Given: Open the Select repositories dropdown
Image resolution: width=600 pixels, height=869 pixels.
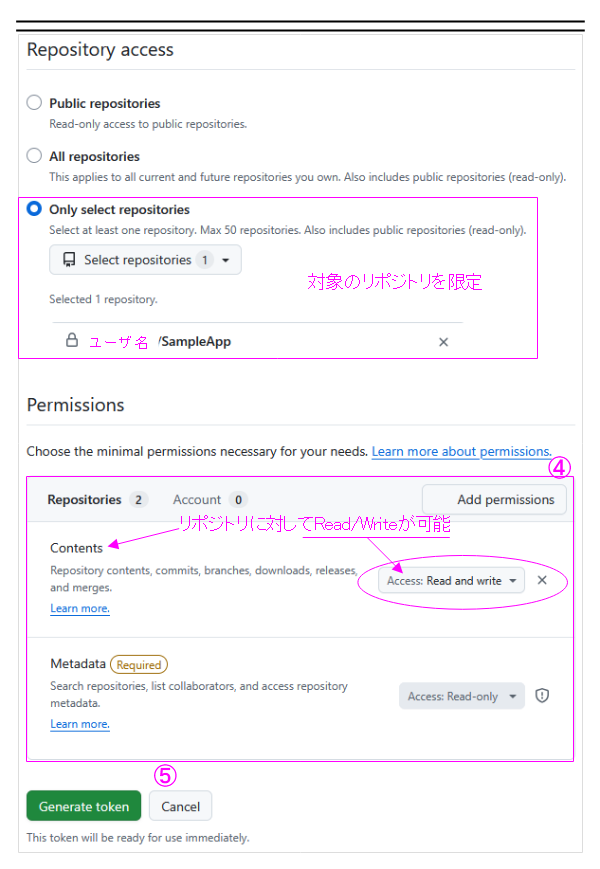Looking at the screenshot, I should (x=145, y=260).
